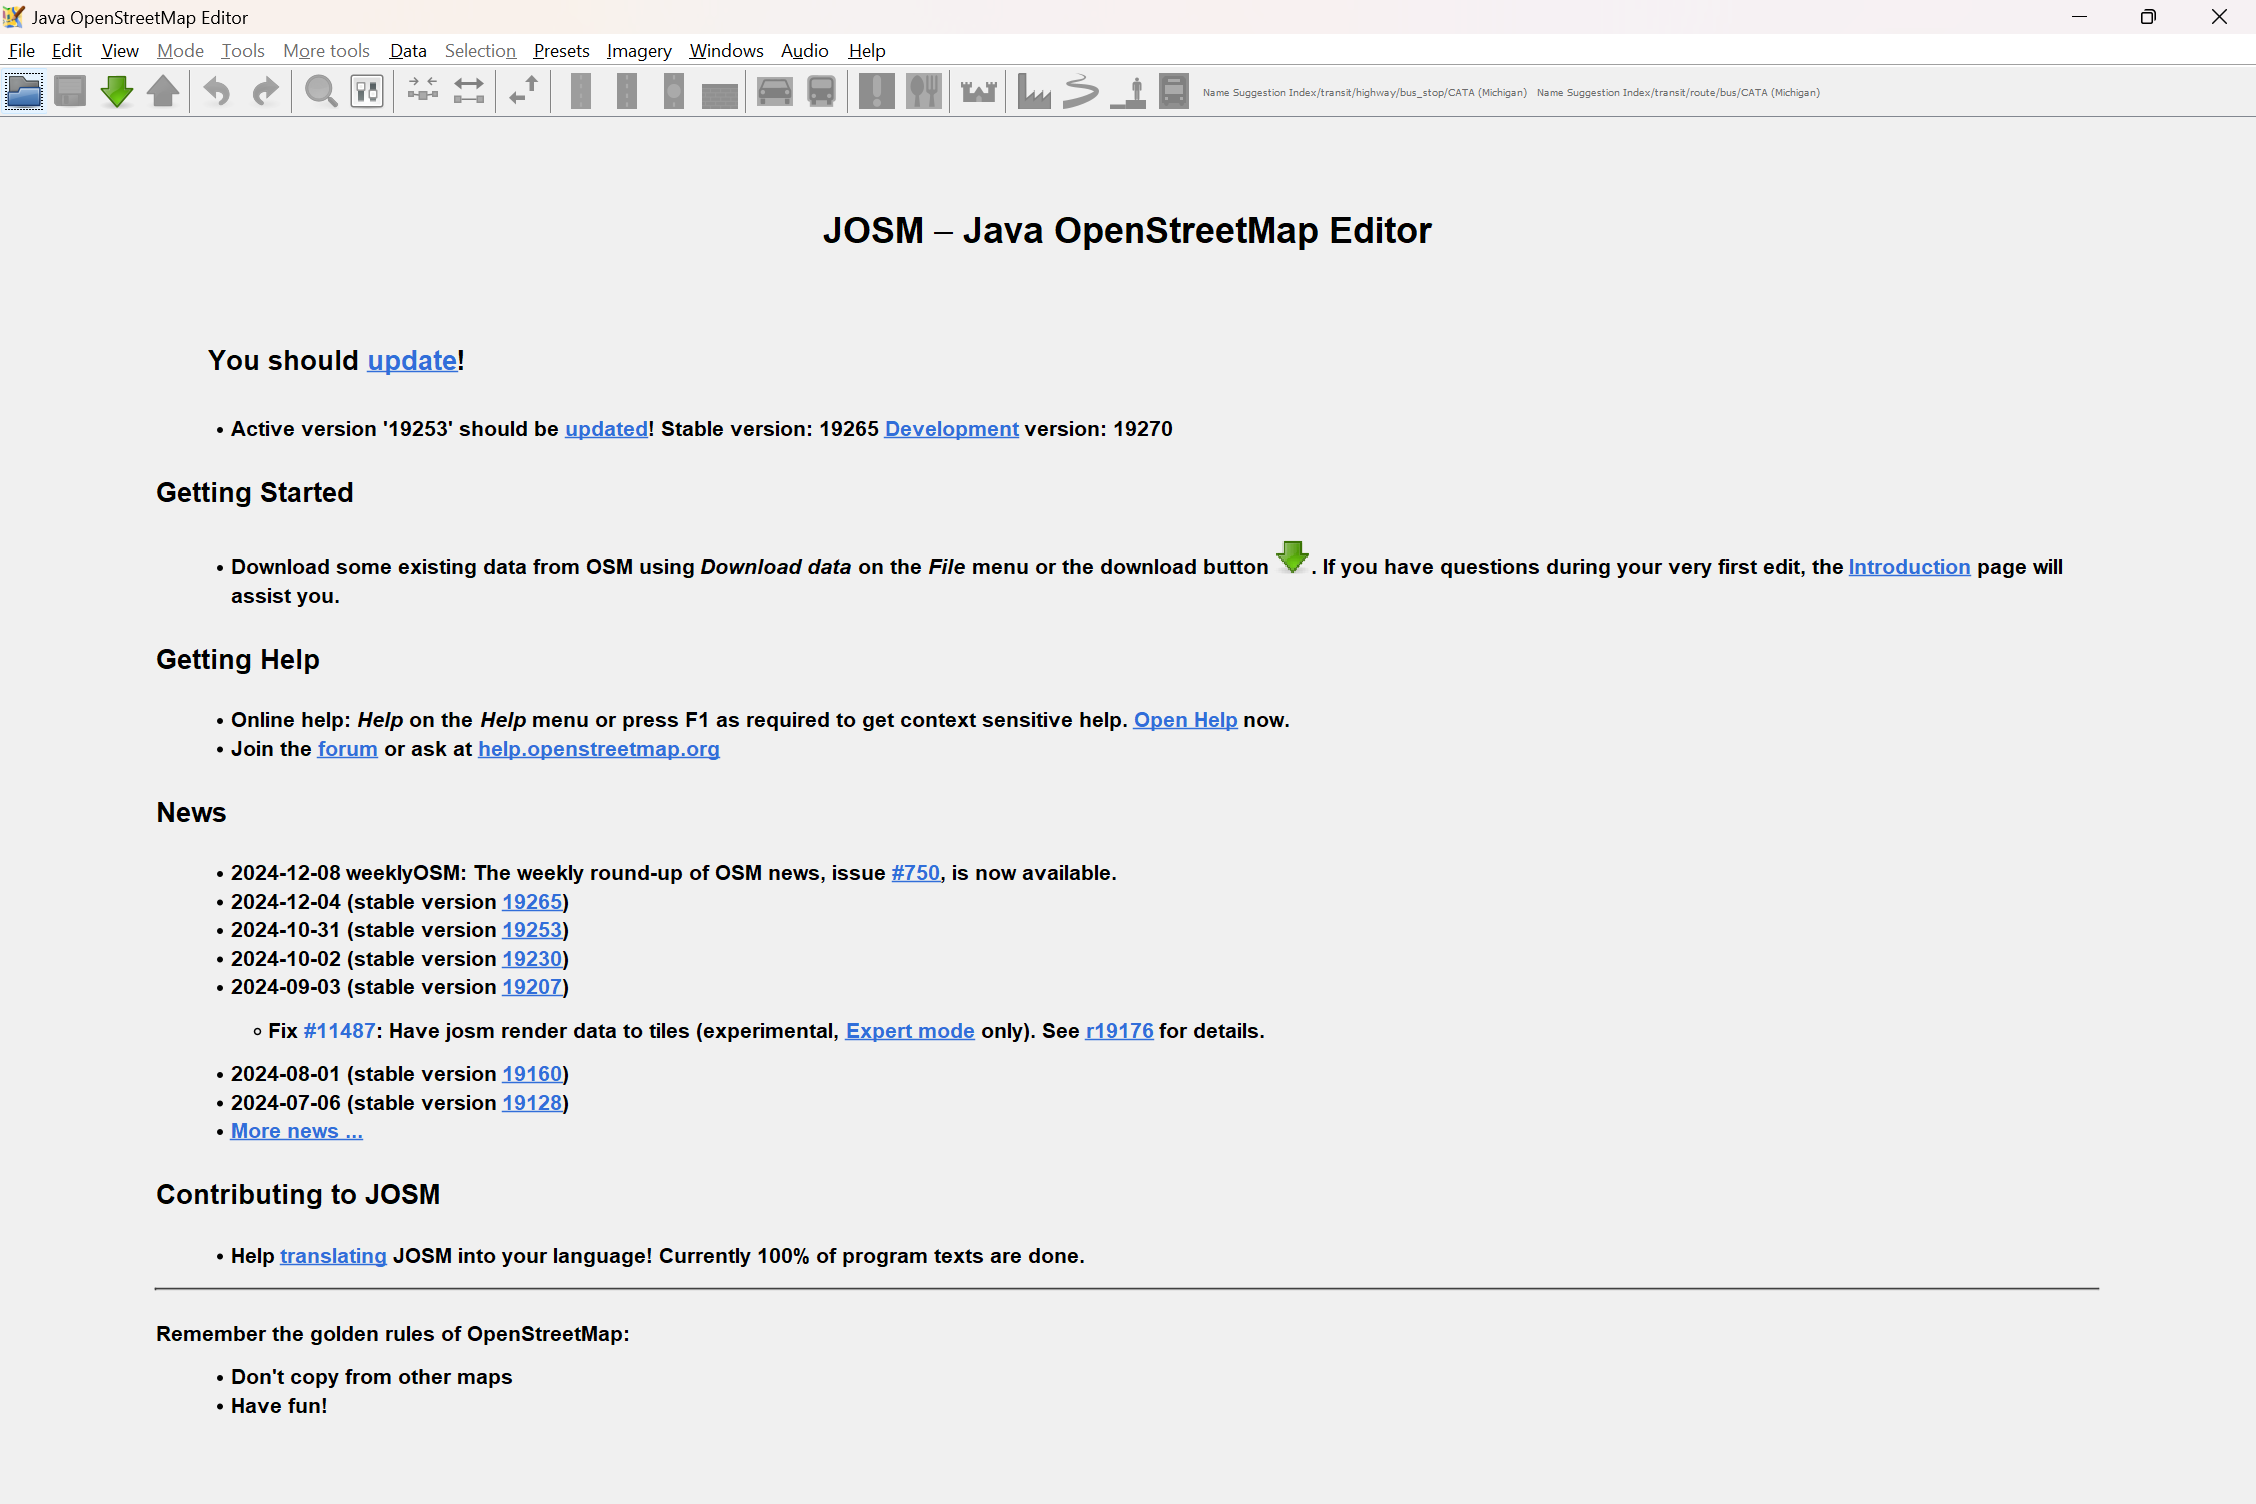Select the second road preset icon
The width and height of the screenshot is (2256, 1504).
point(627,92)
